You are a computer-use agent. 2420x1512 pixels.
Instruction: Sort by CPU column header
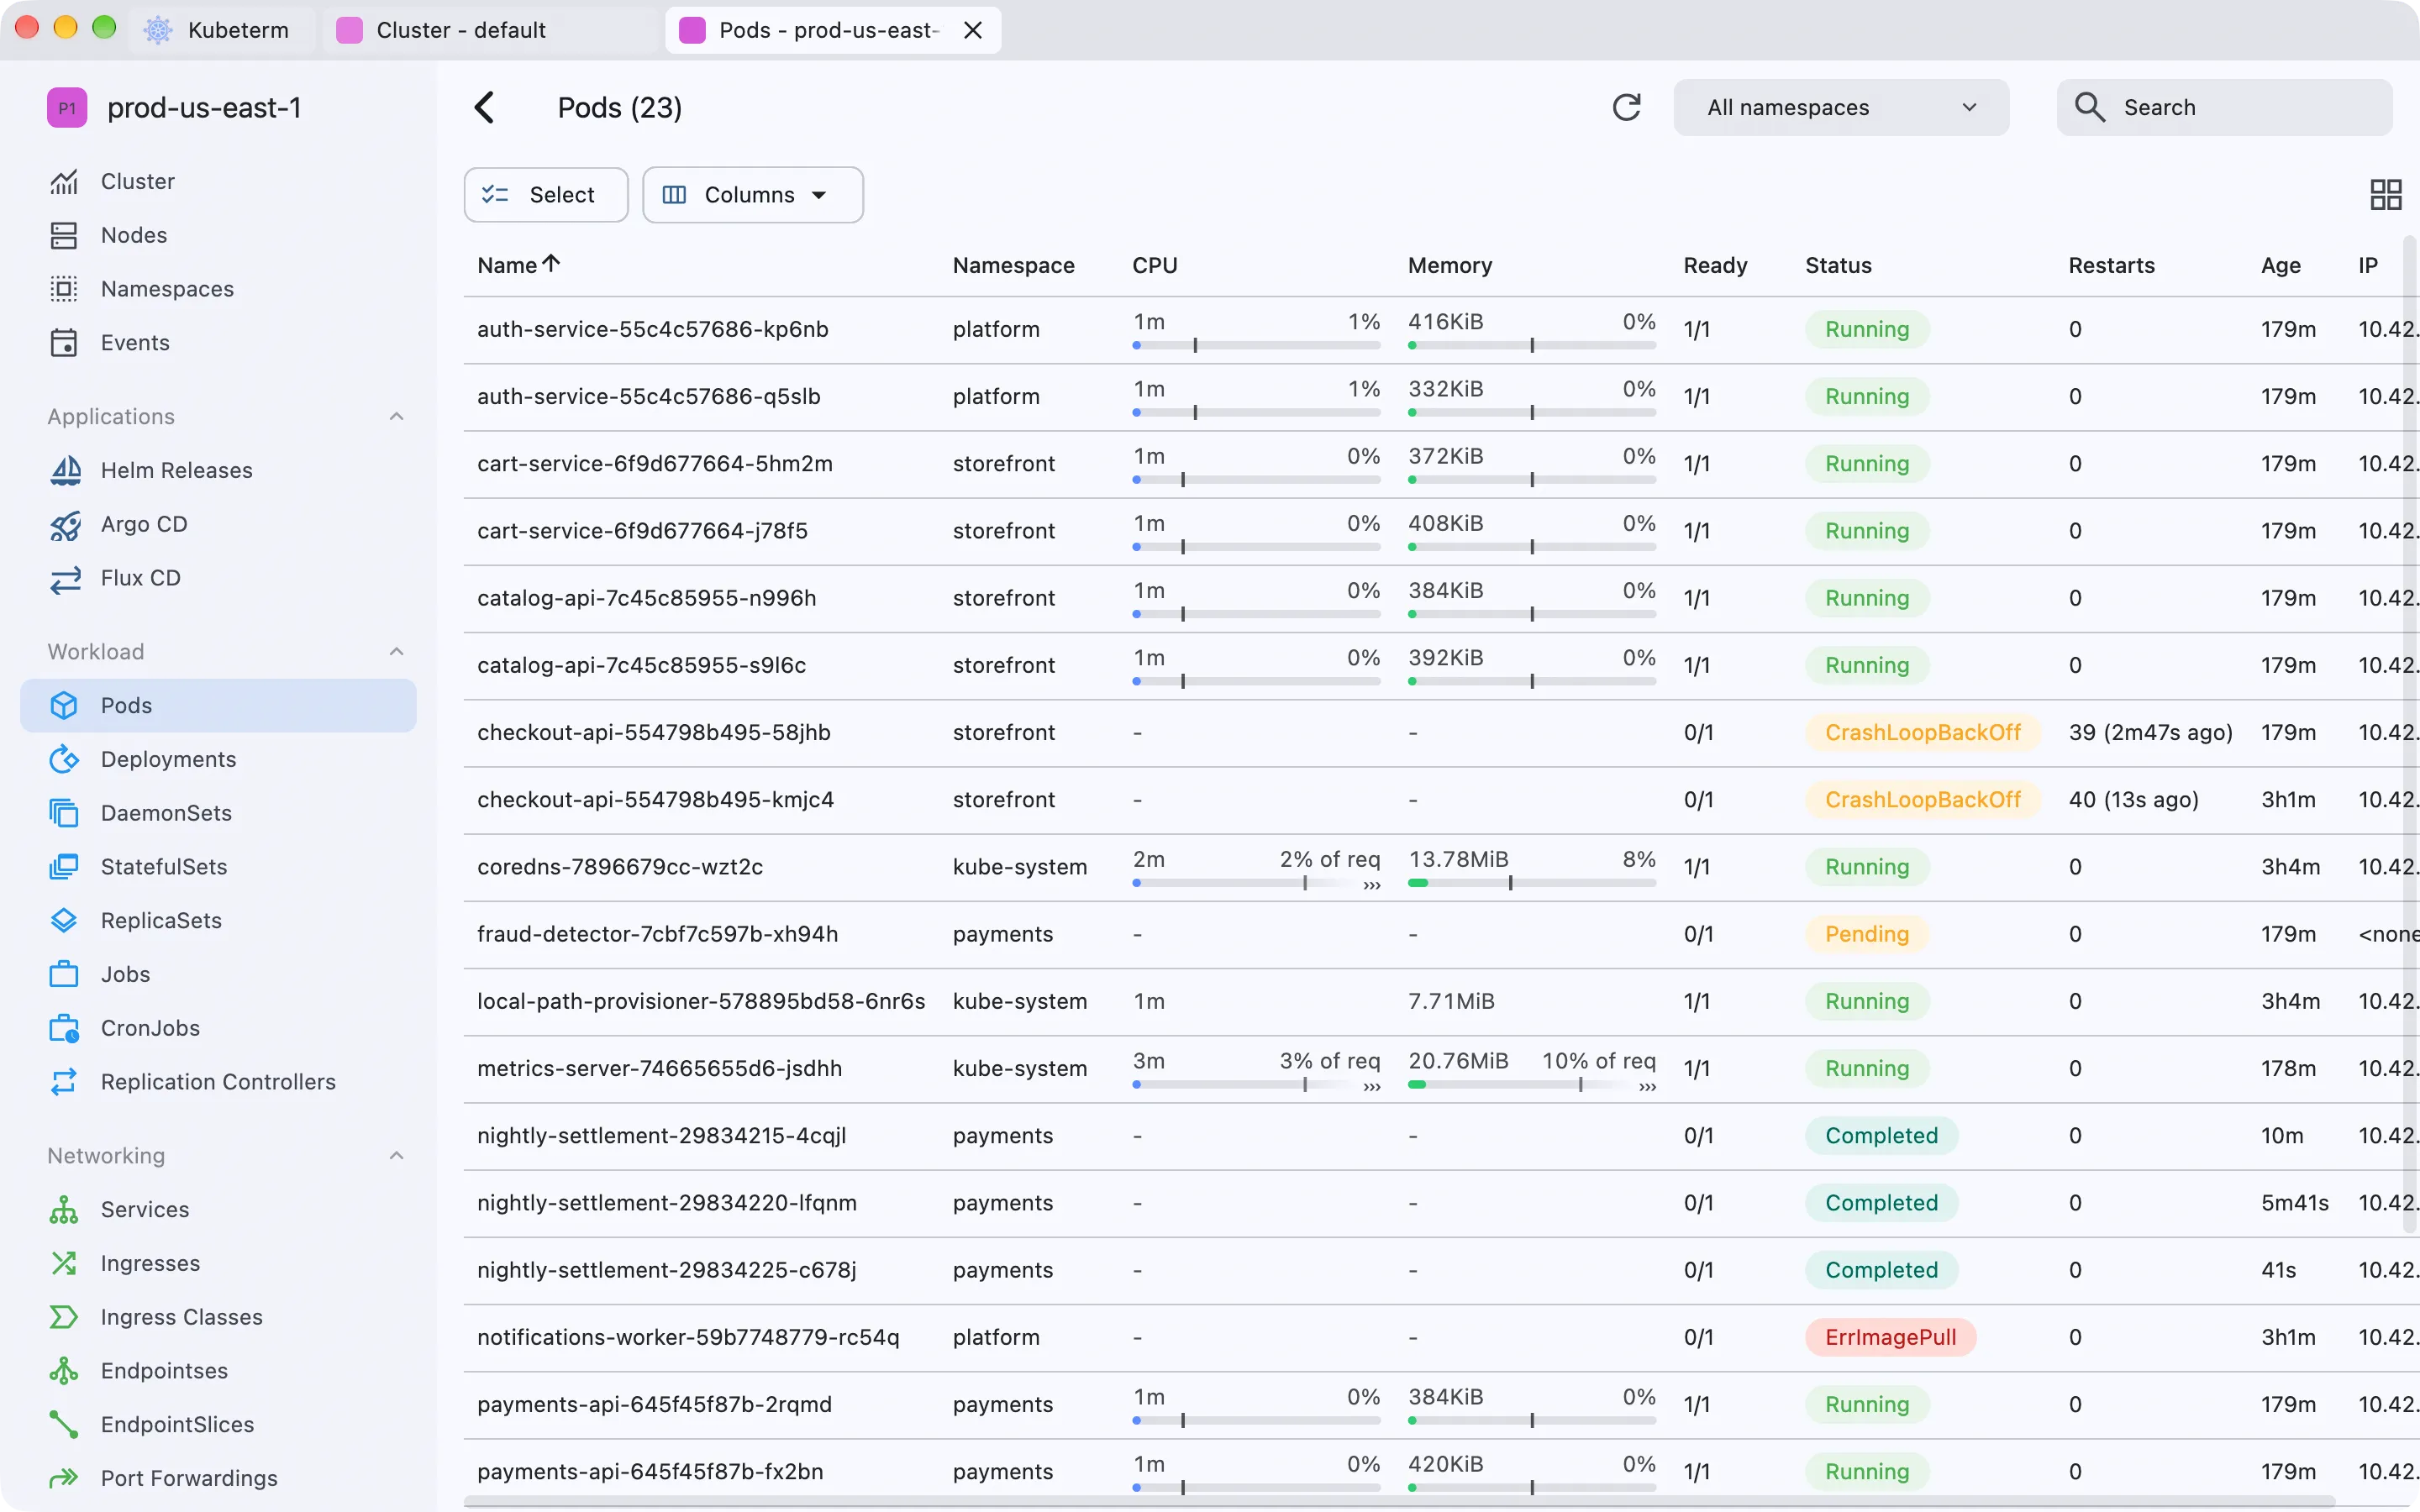1154,266
